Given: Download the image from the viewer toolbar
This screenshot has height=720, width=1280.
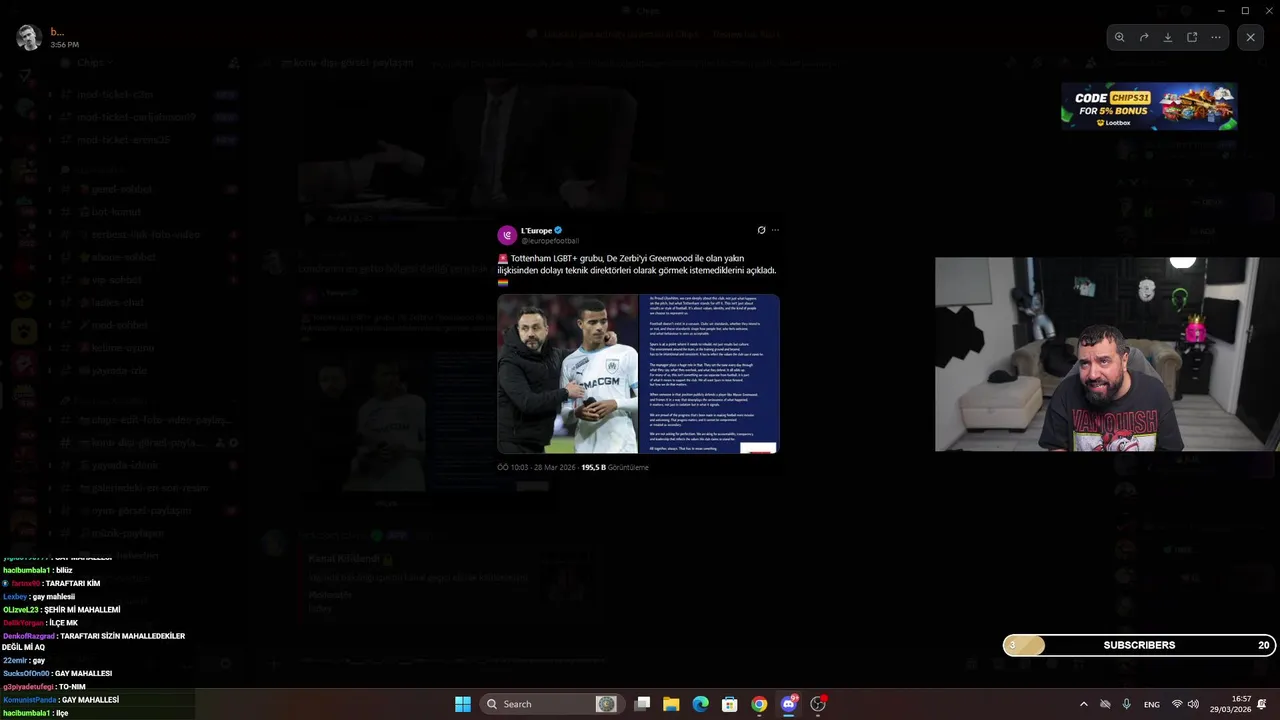Looking at the screenshot, I should coord(1168,37).
